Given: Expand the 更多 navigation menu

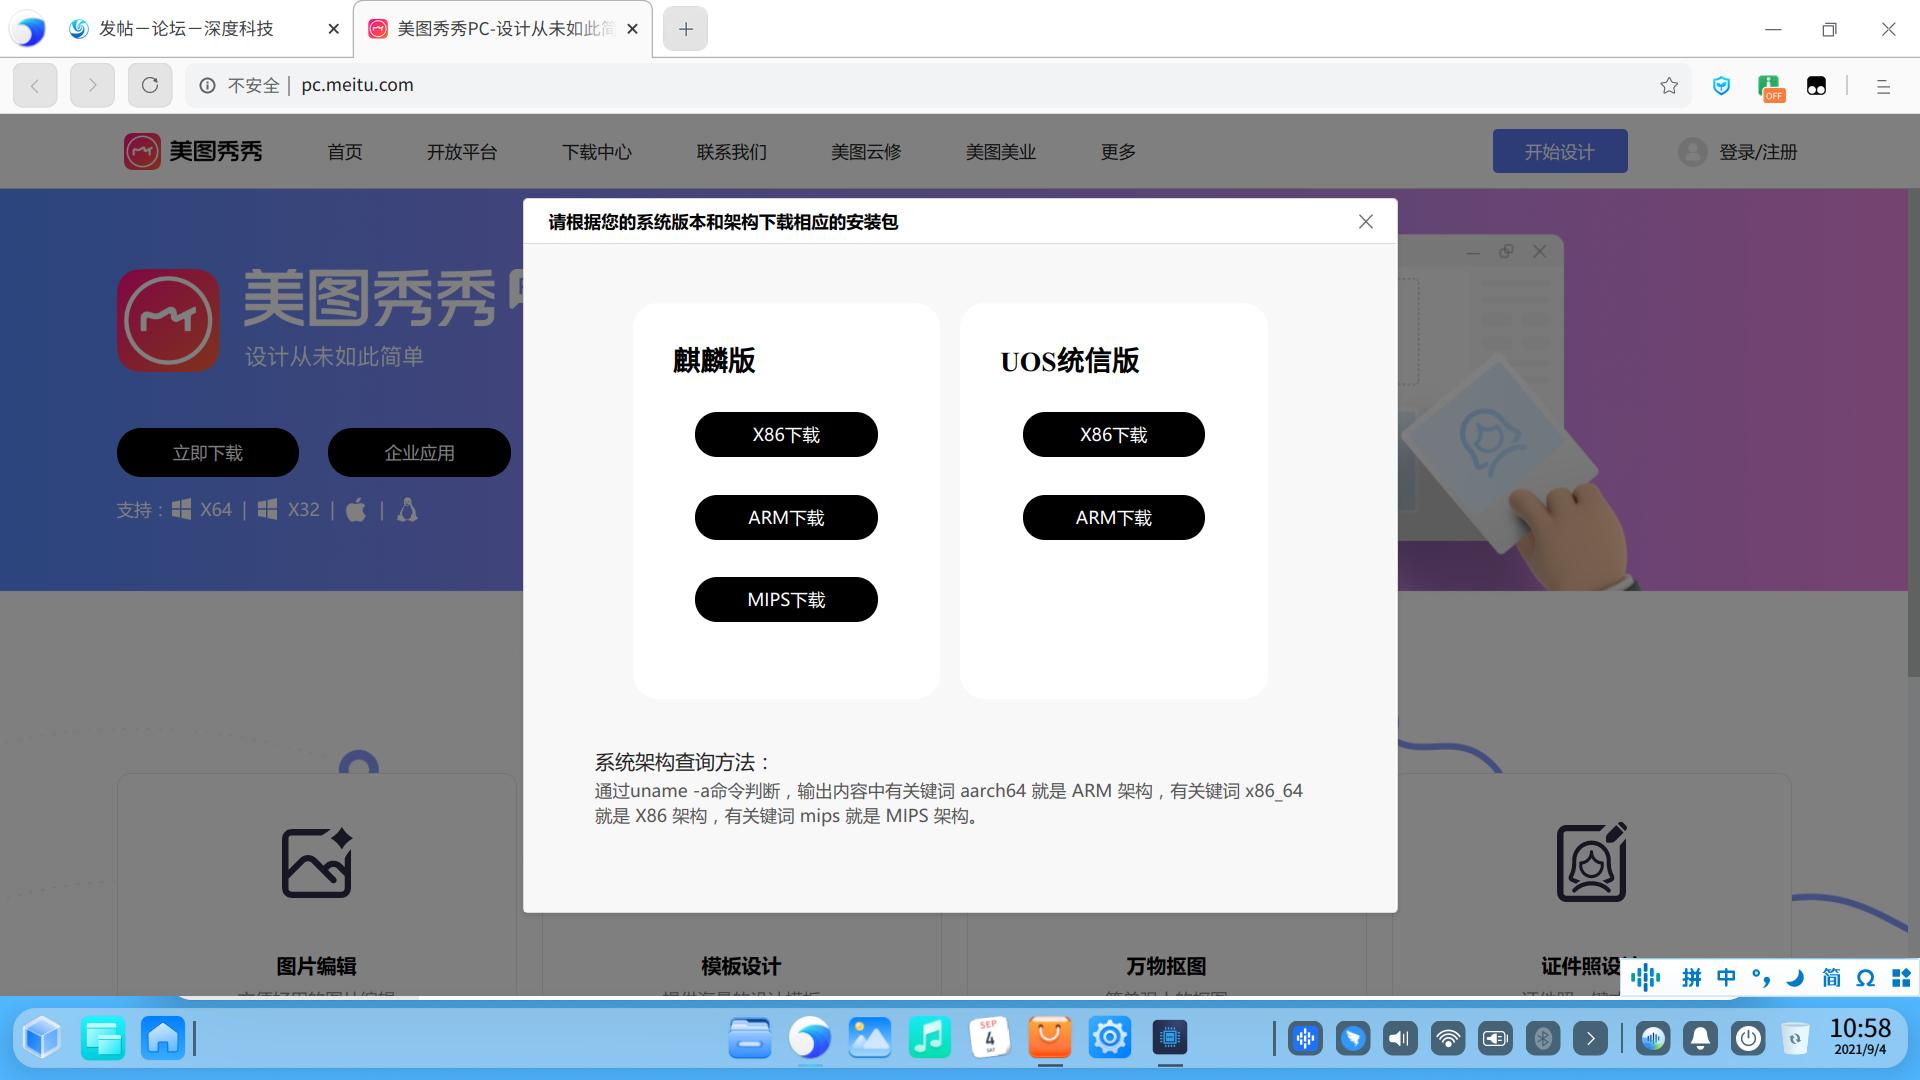Looking at the screenshot, I should (x=1117, y=152).
